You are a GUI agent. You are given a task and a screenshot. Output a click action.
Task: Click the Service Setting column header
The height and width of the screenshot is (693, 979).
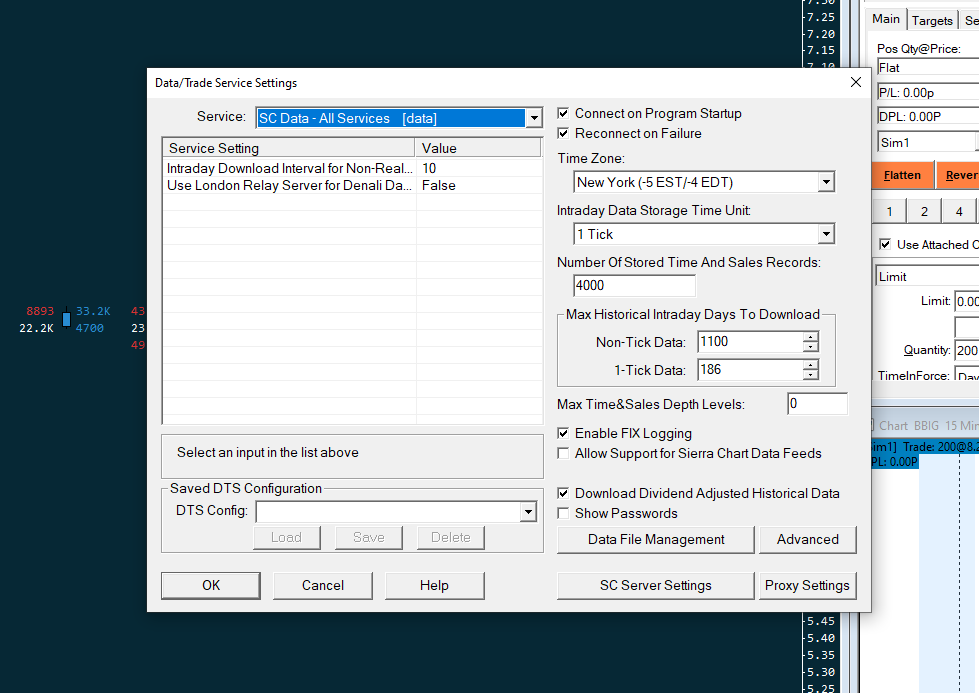coord(288,148)
